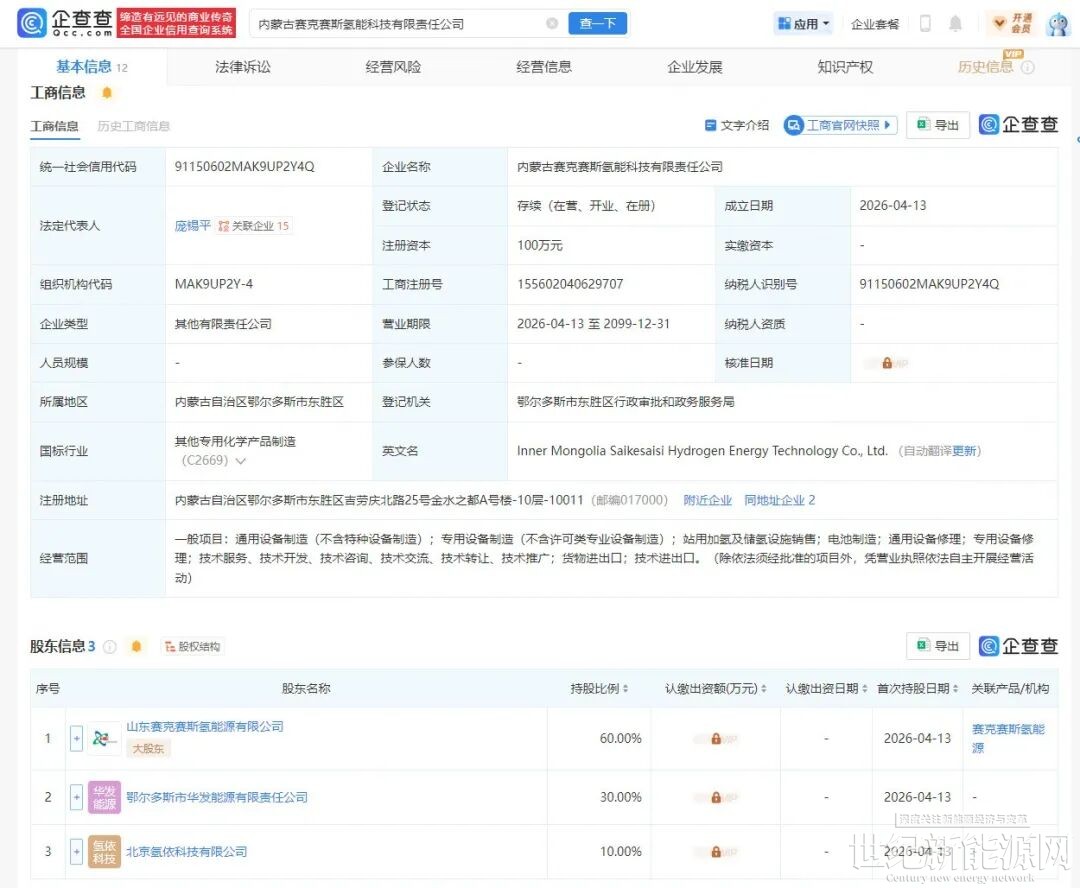Clear the search box with the X icon
The height and width of the screenshot is (888, 1080).
(x=552, y=24)
